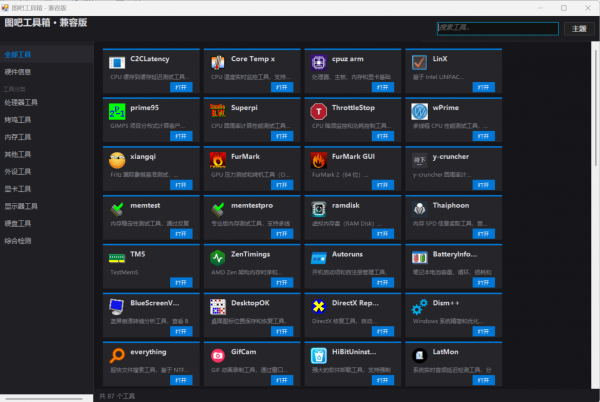The width and height of the screenshot is (600, 402).
Task: Click 打开 button for y-cruncher
Action: [484, 185]
